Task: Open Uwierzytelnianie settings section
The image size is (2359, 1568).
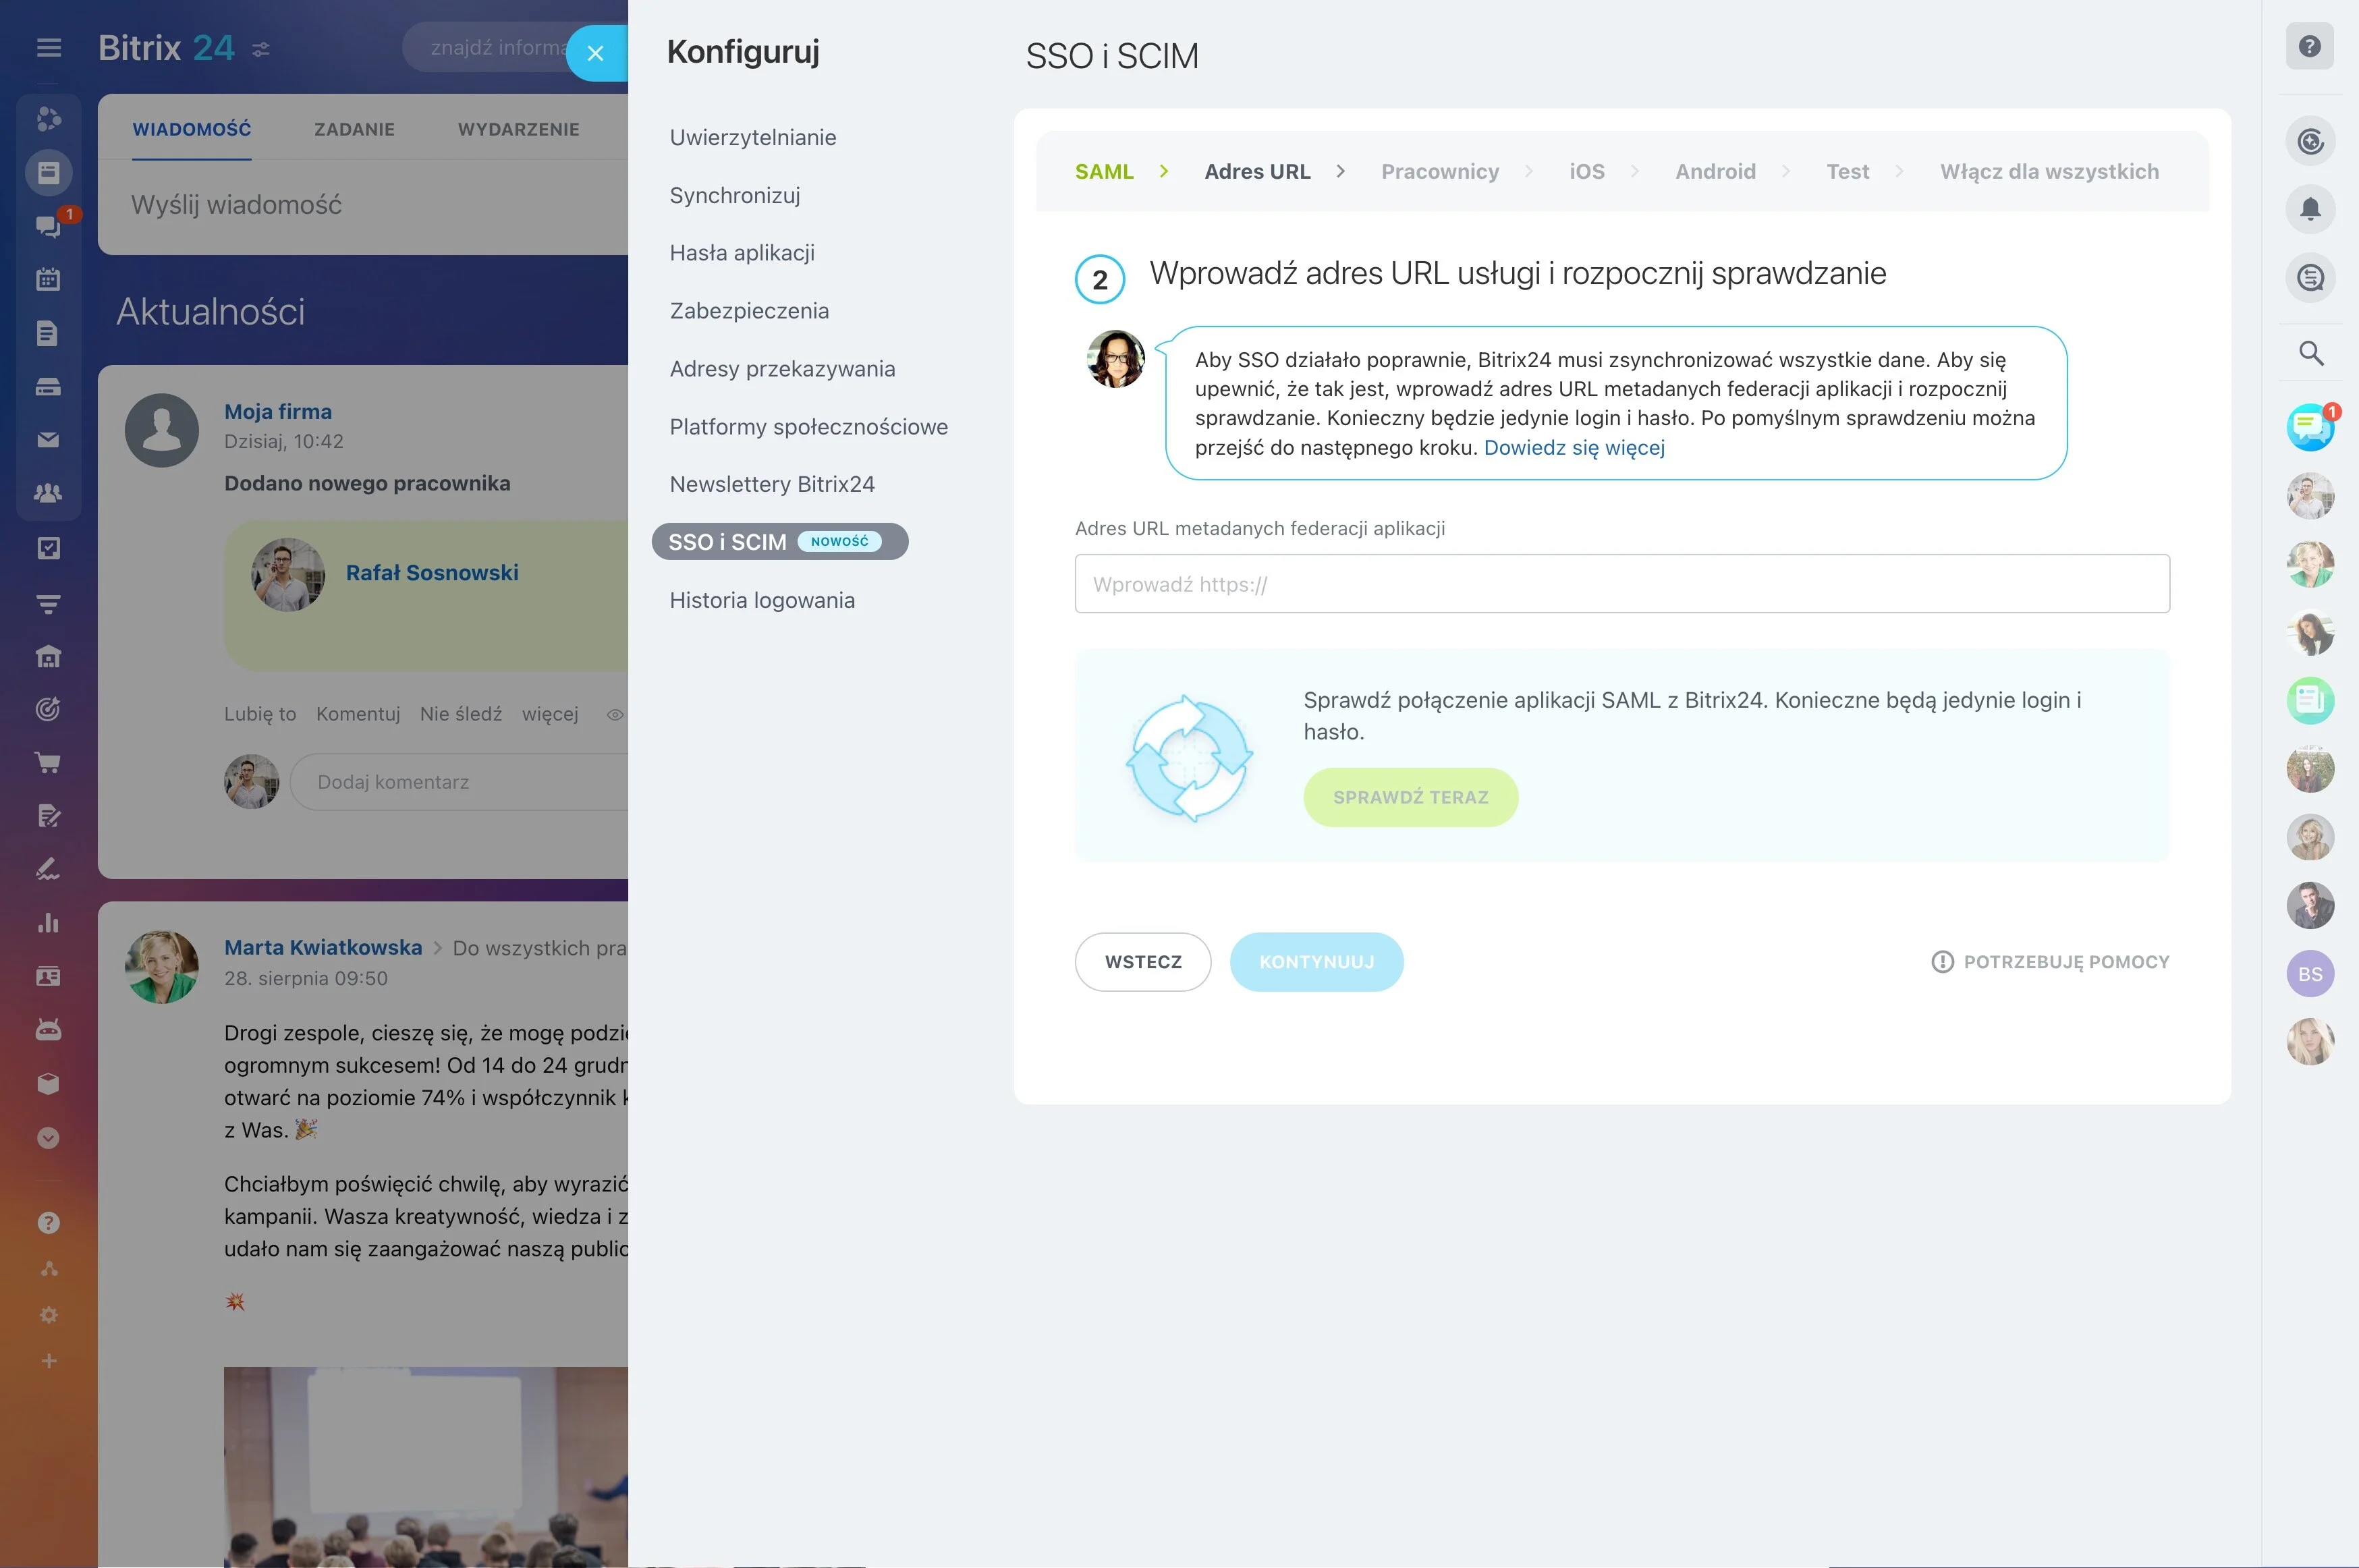Action: (753, 137)
